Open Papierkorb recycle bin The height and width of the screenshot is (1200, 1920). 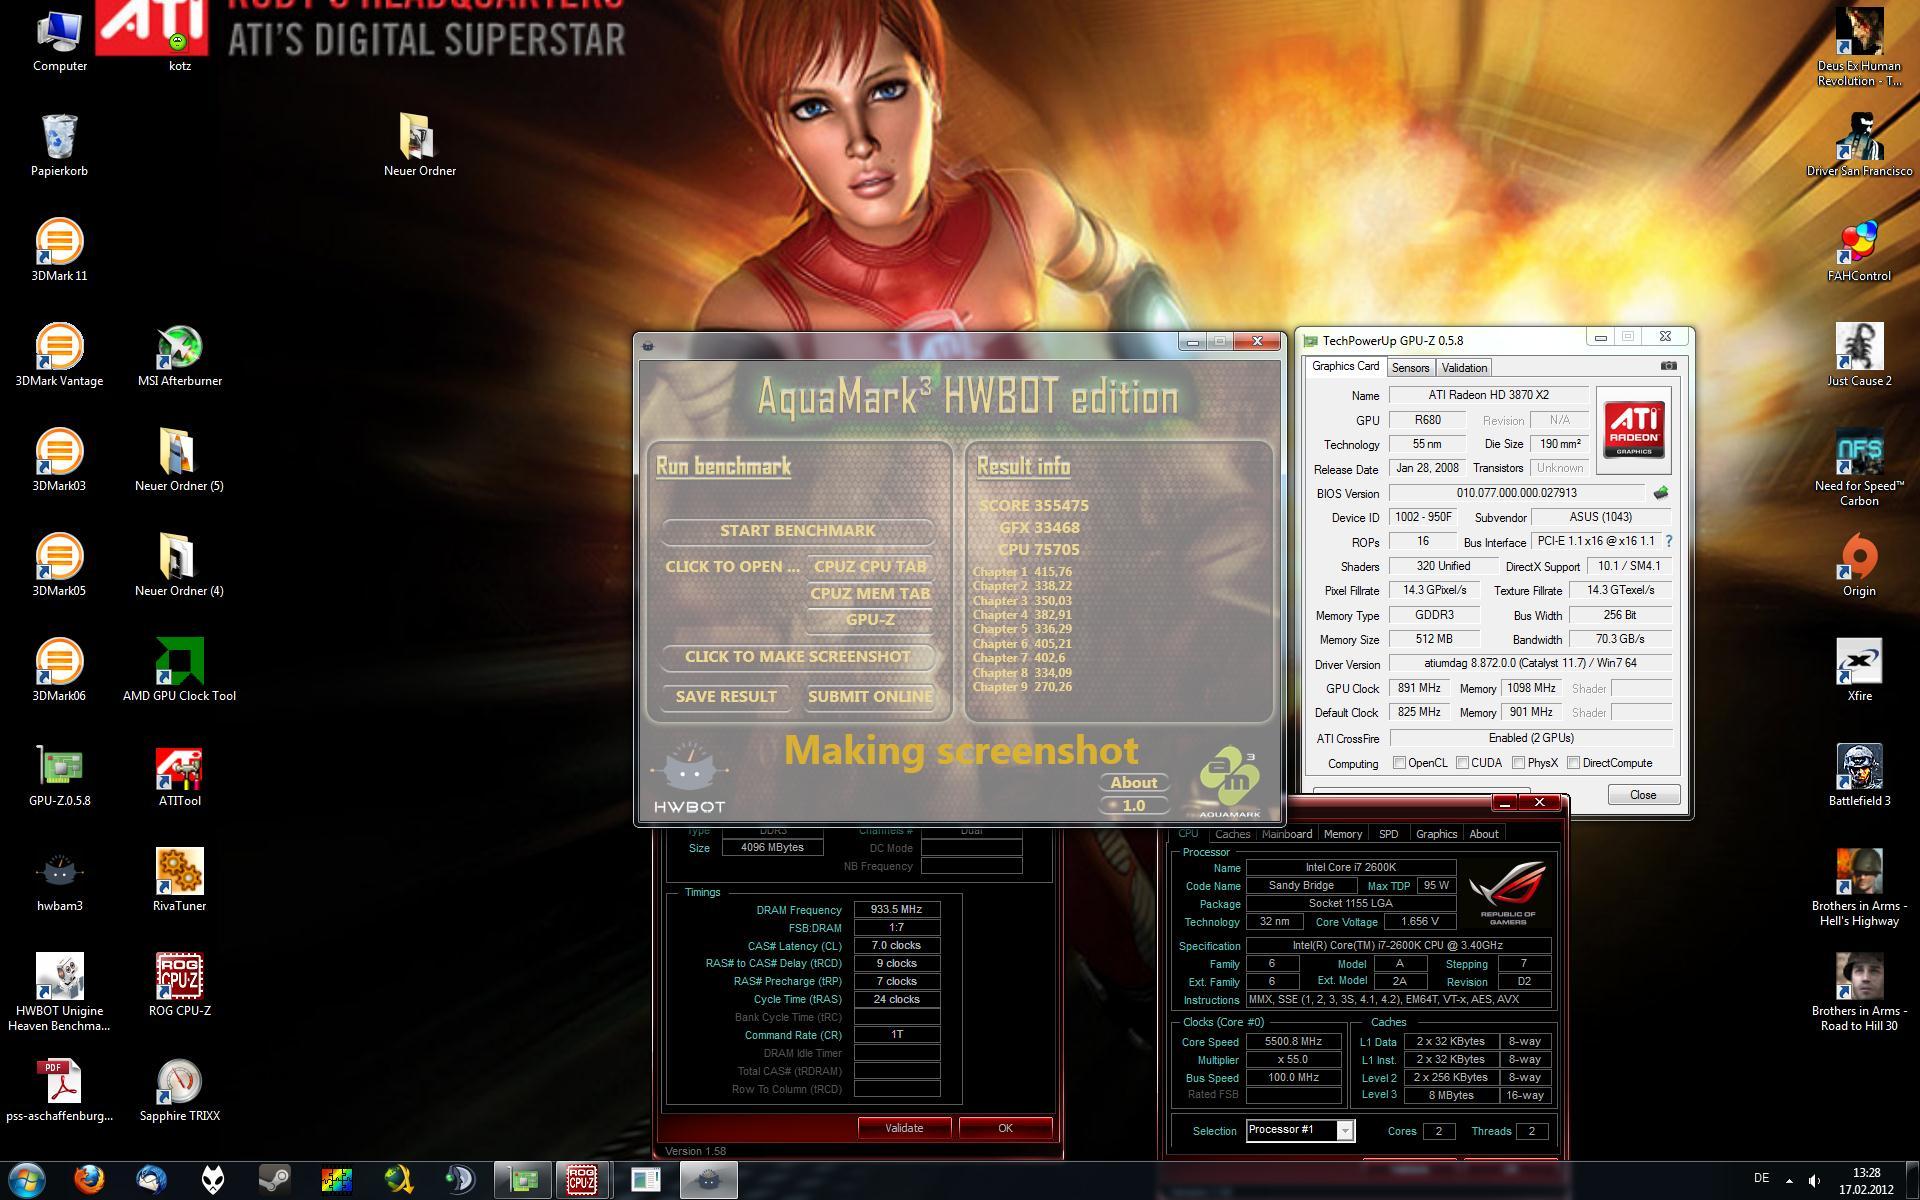coord(59,145)
